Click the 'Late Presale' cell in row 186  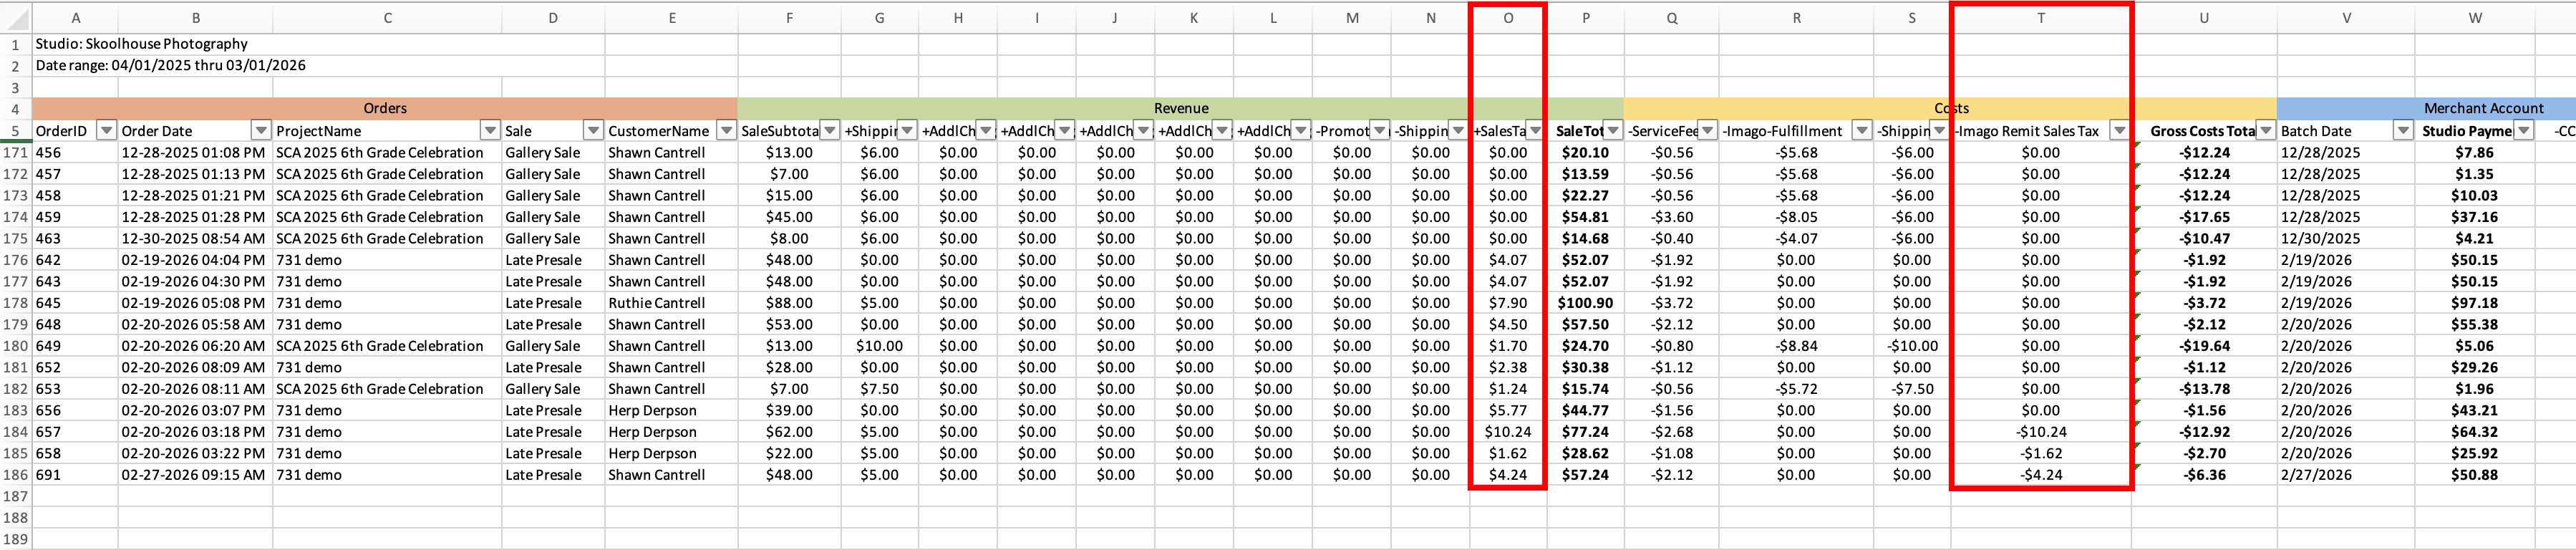553,475
